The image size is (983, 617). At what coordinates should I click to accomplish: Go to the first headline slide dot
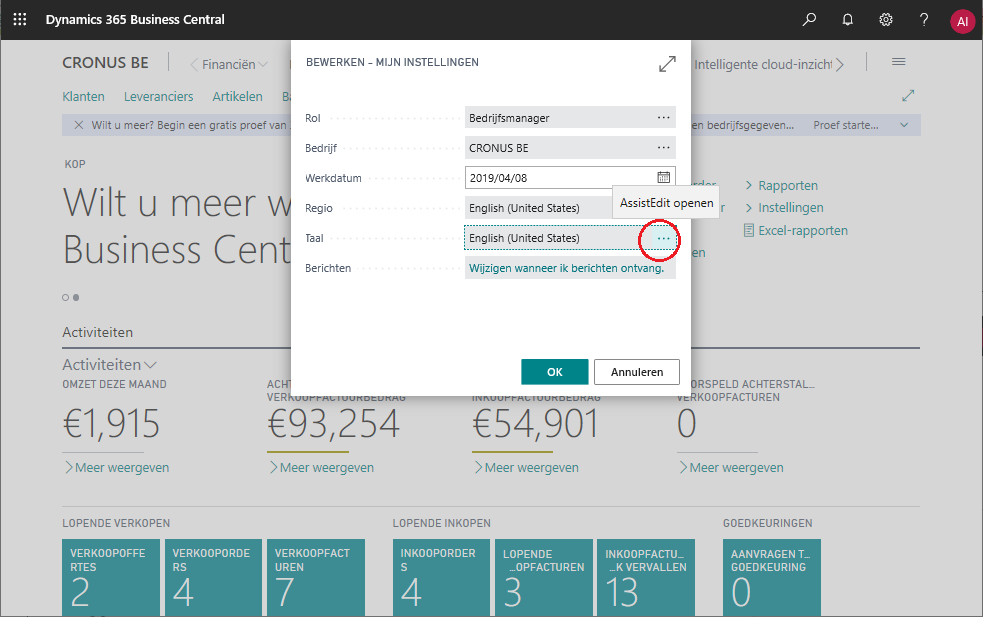tap(65, 297)
